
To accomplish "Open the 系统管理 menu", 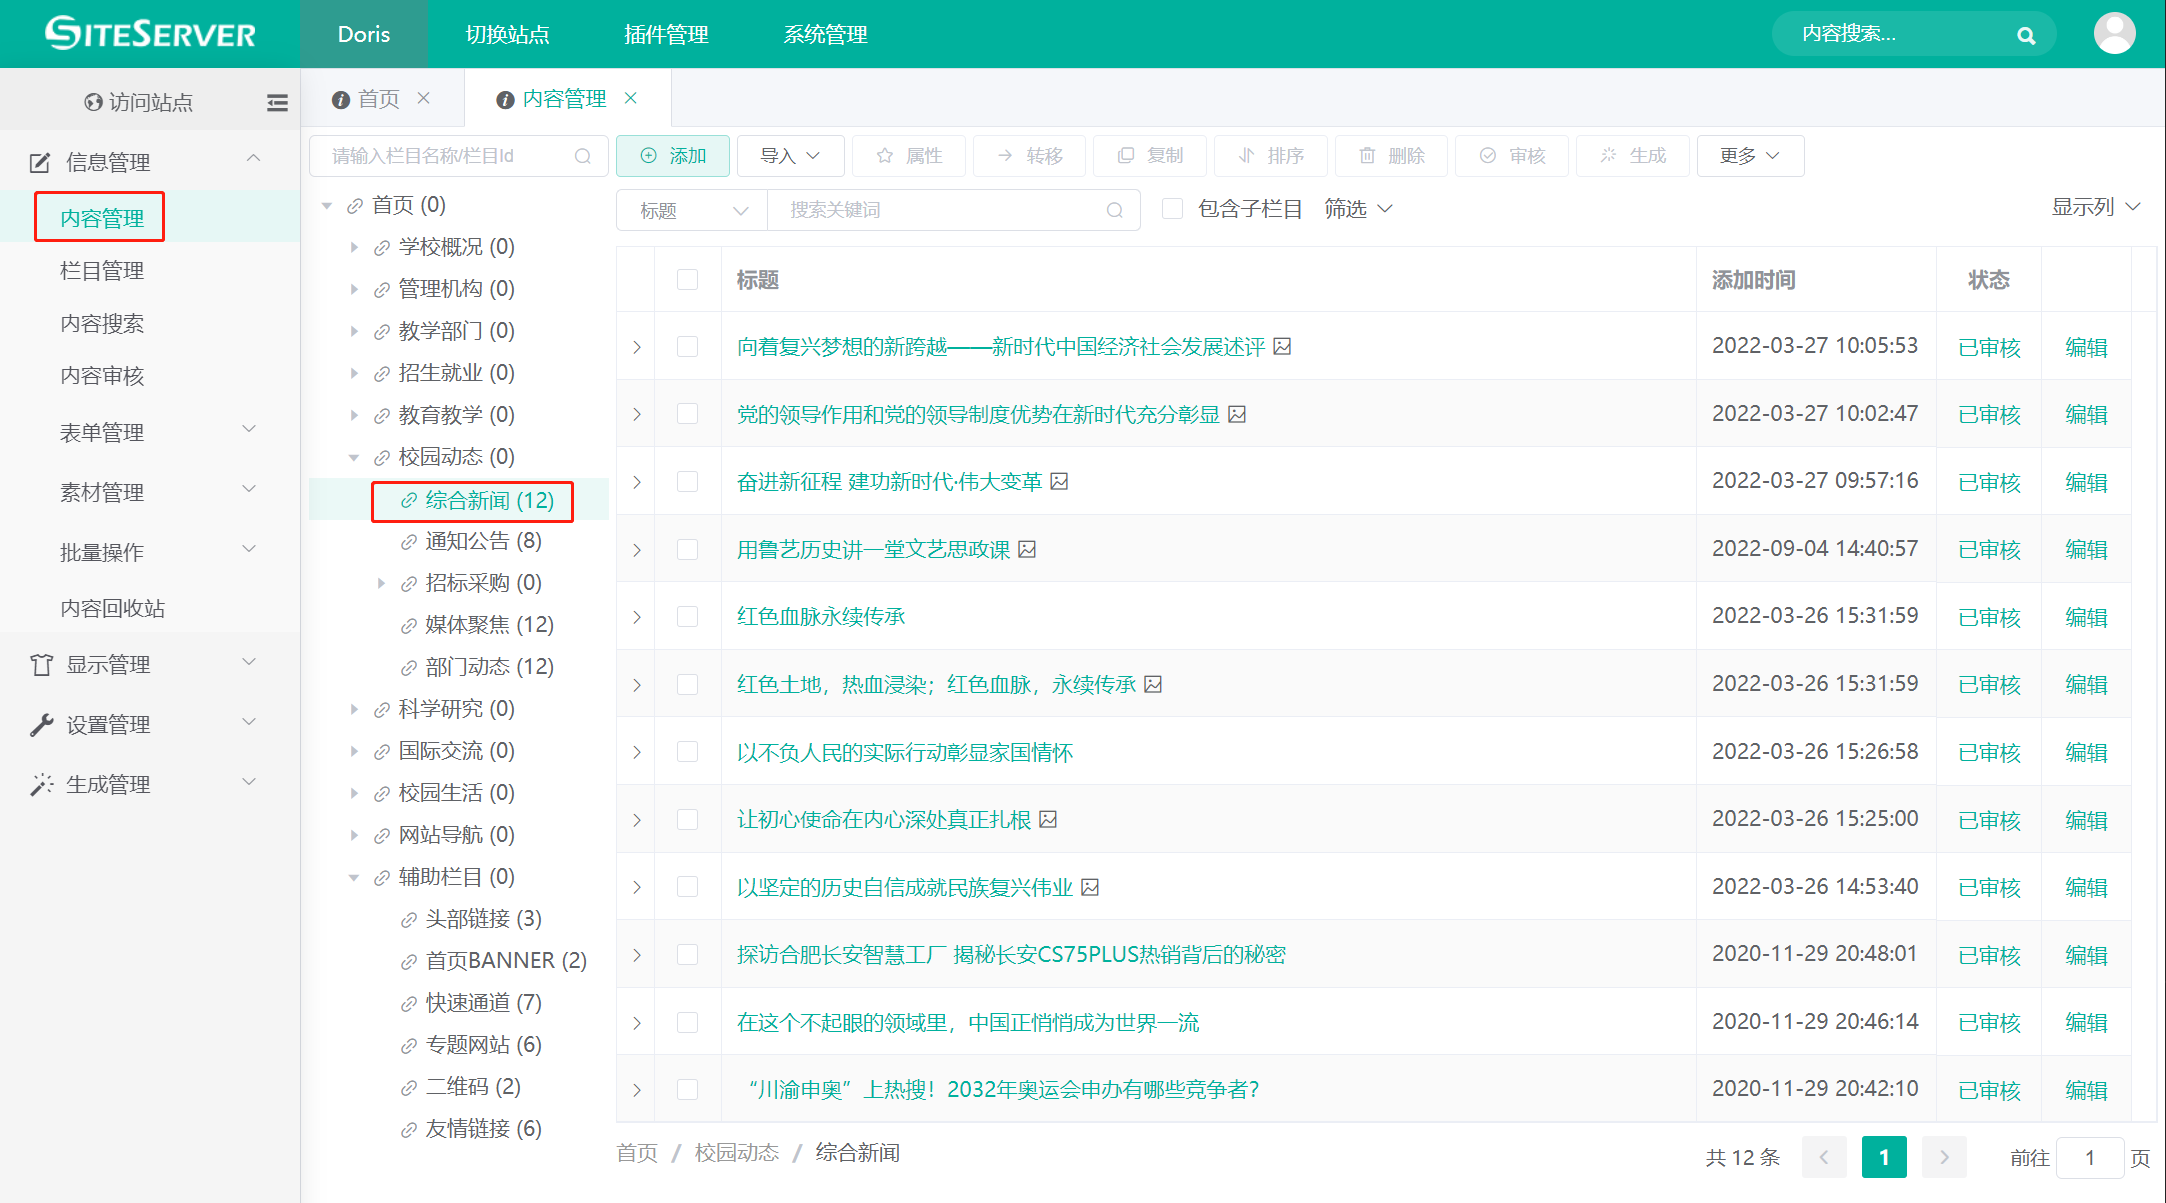I will [x=824, y=34].
